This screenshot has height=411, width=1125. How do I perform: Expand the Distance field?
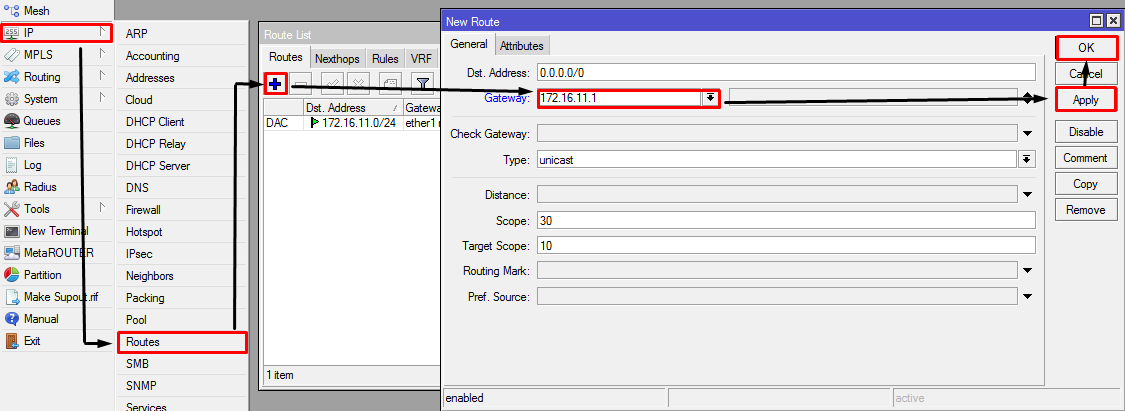tap(1027, 194)
